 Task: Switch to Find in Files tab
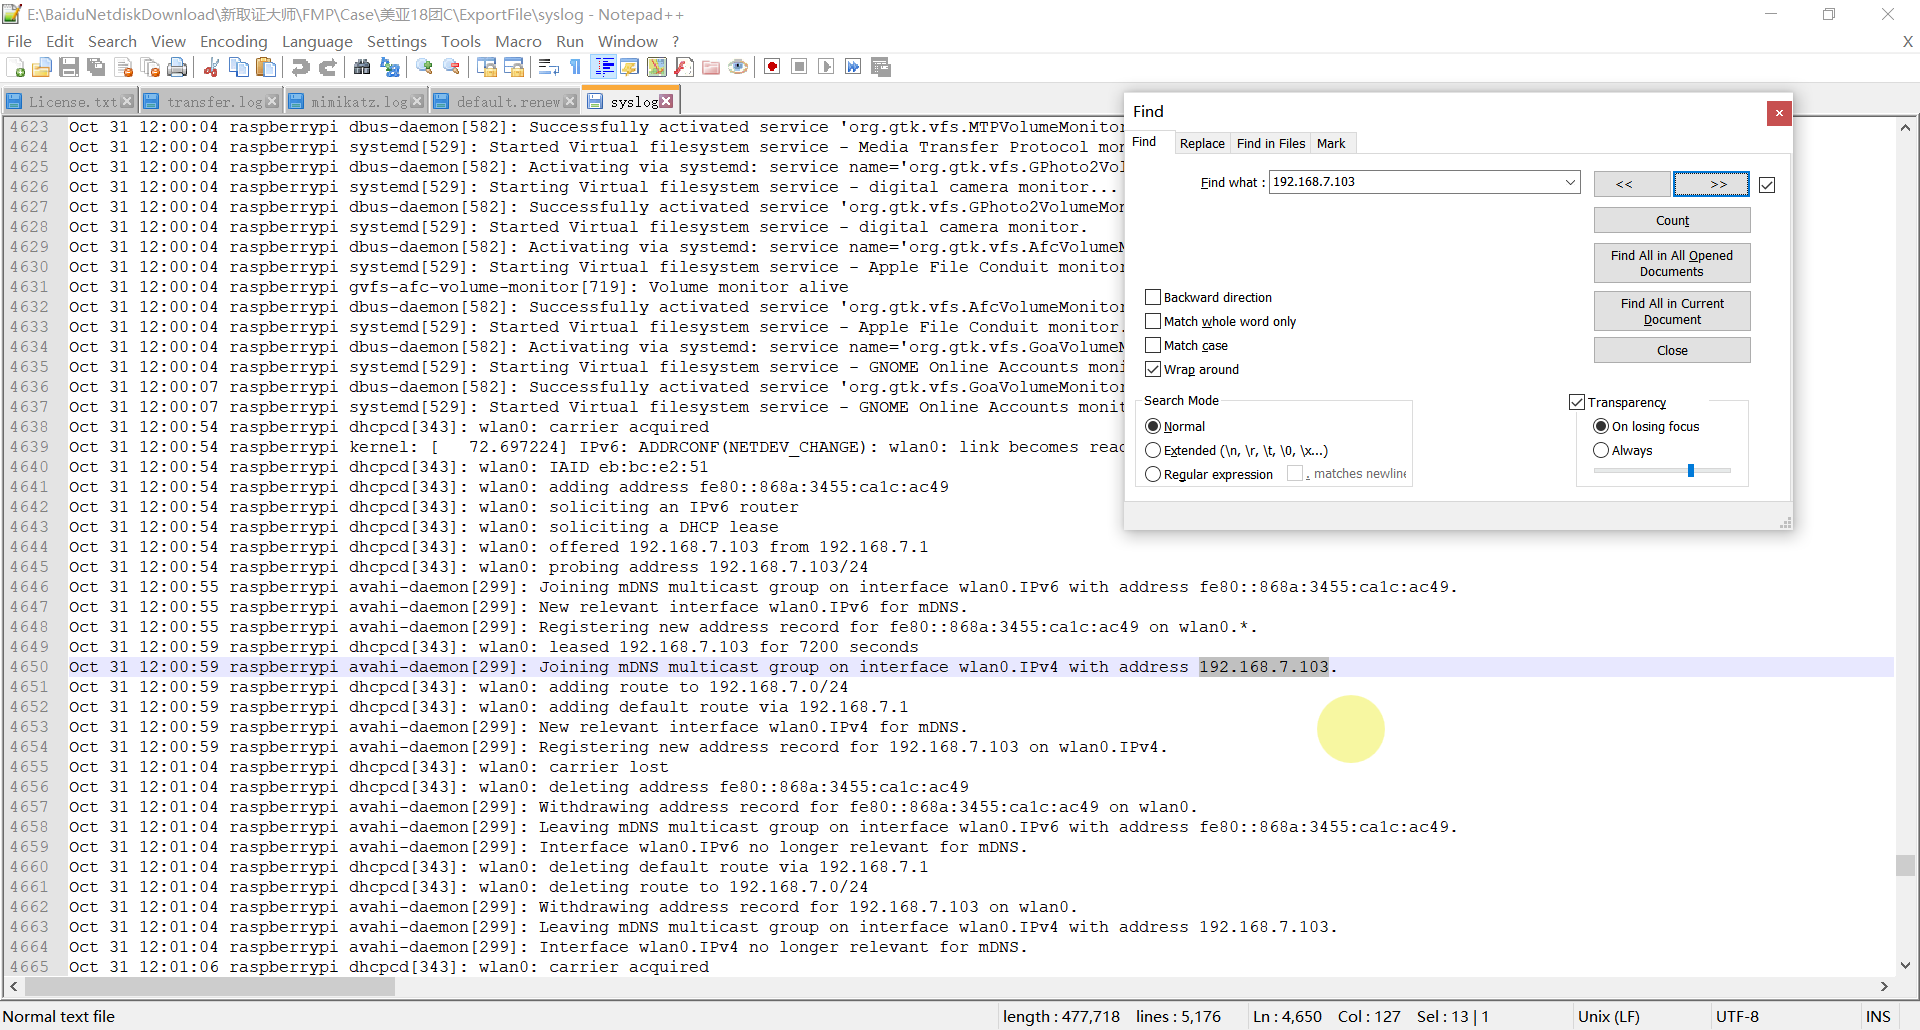1270,143
